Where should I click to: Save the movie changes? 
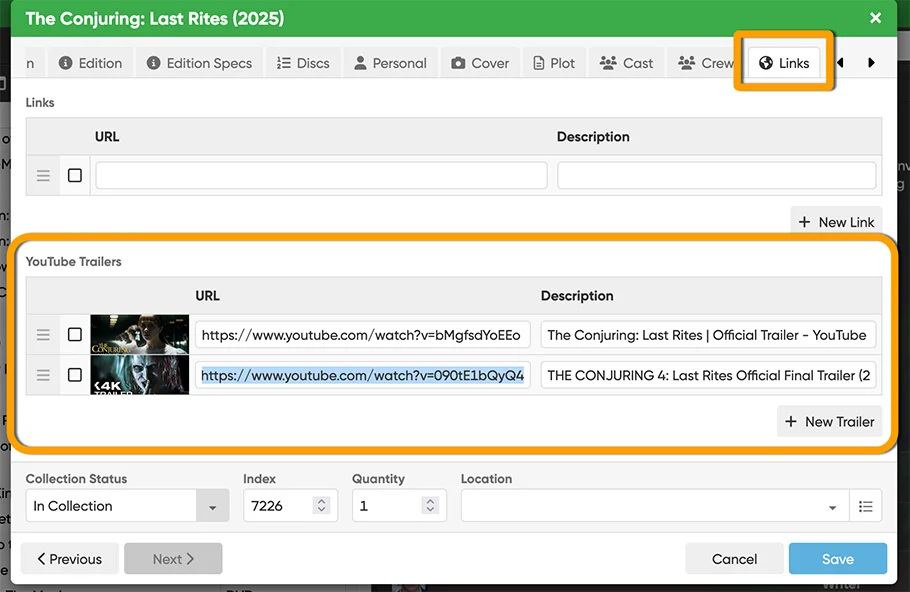(837, 558)
